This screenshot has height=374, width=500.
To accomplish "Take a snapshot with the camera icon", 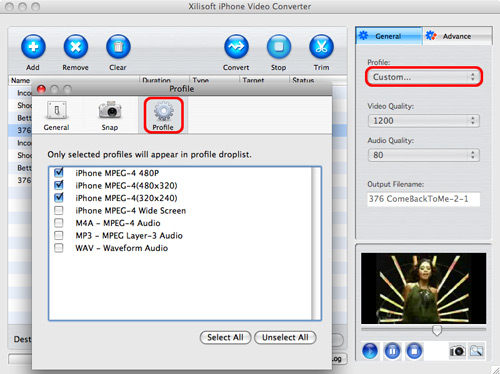I will (x=457, y=351).
